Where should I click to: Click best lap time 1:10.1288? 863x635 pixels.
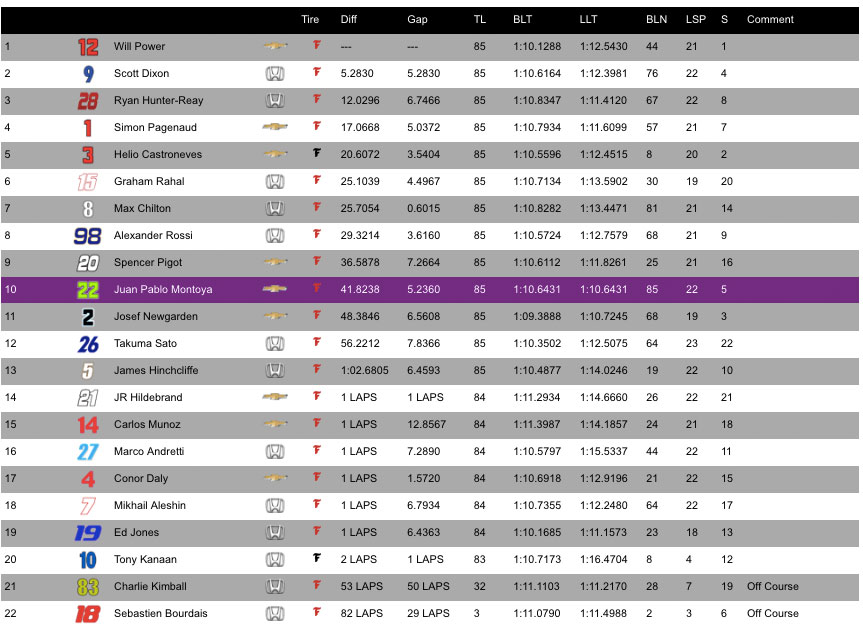tap(537, 47)
